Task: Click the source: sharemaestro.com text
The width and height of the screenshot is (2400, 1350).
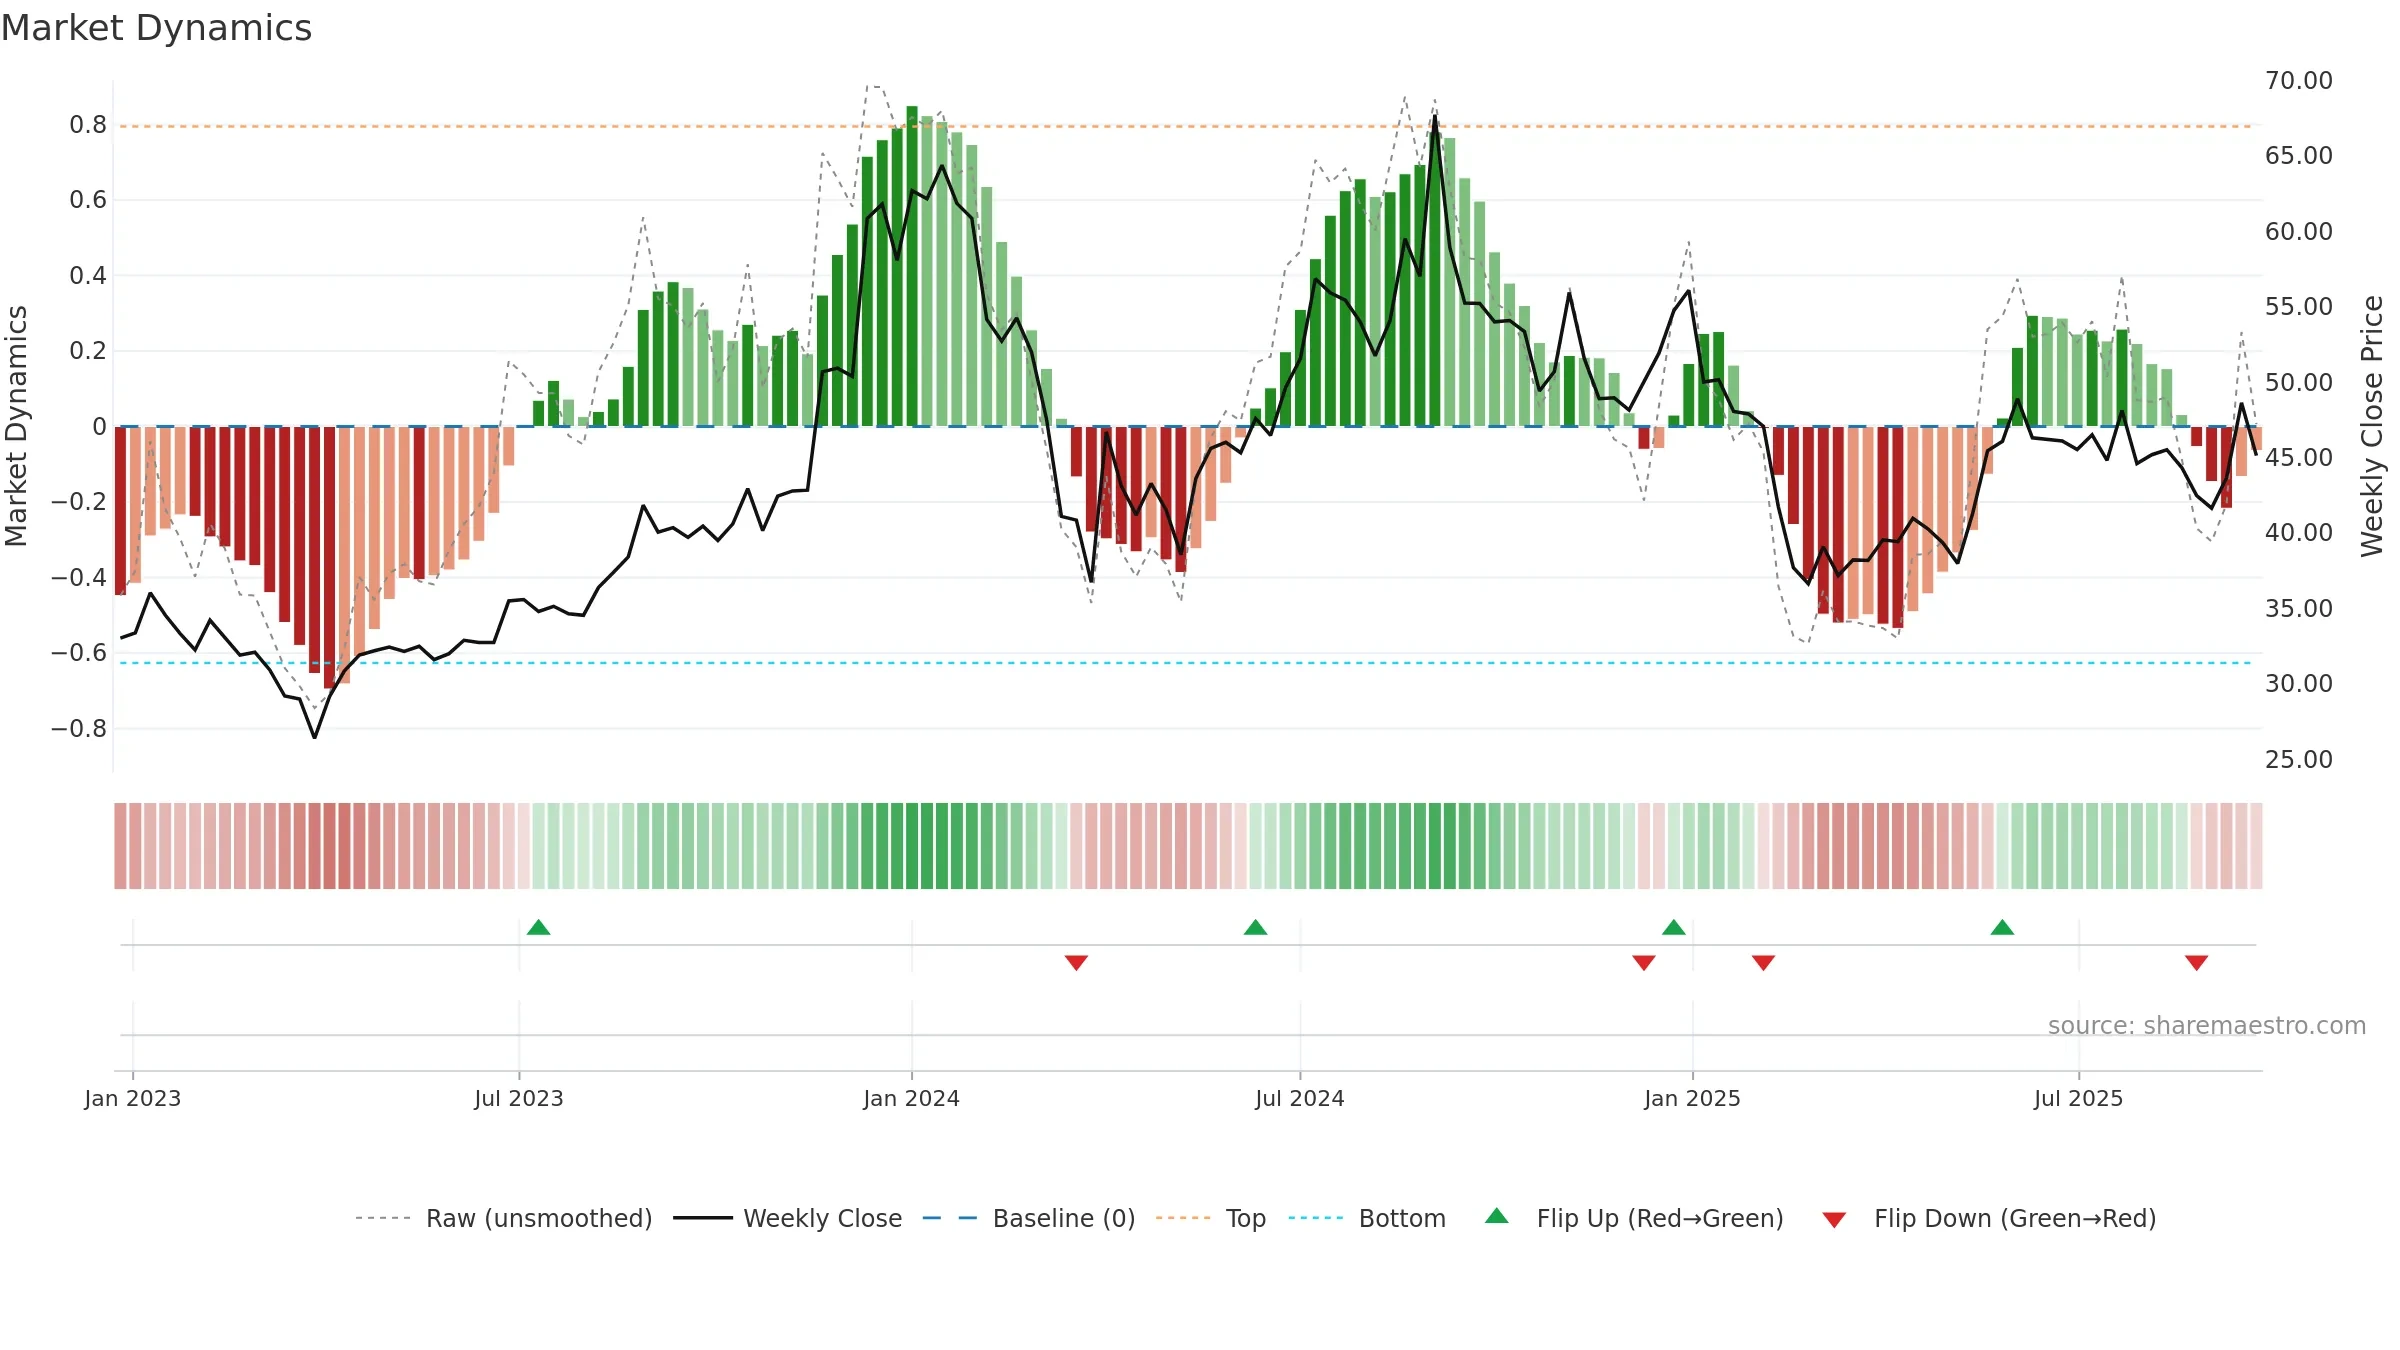Action: 2207,1025
